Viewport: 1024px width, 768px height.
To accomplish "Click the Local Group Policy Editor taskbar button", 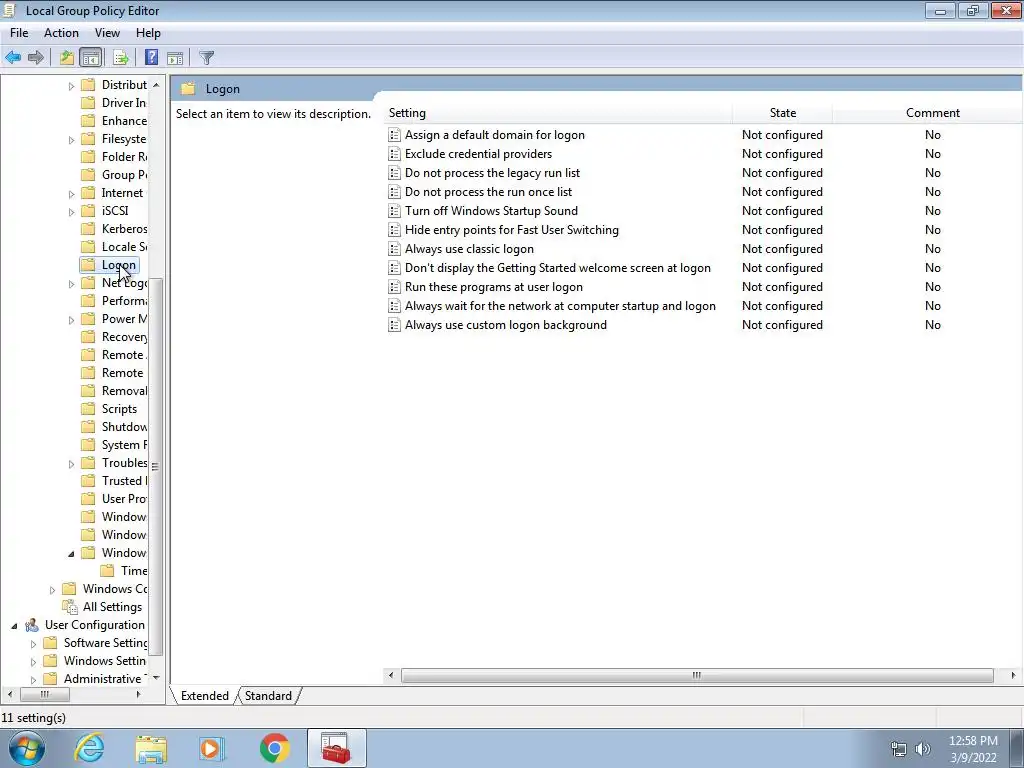I will coord(336,748).
